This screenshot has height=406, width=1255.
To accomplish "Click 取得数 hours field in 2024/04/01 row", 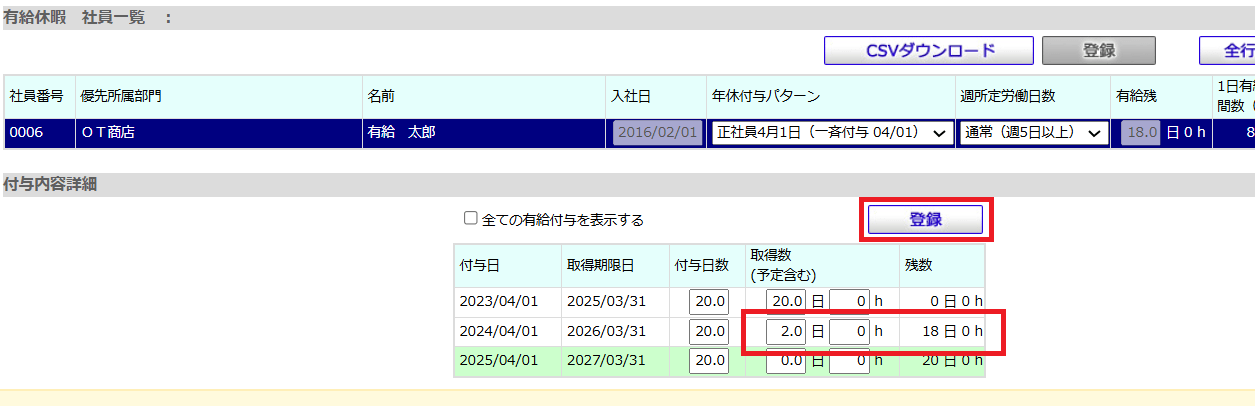I will point(849,331).
